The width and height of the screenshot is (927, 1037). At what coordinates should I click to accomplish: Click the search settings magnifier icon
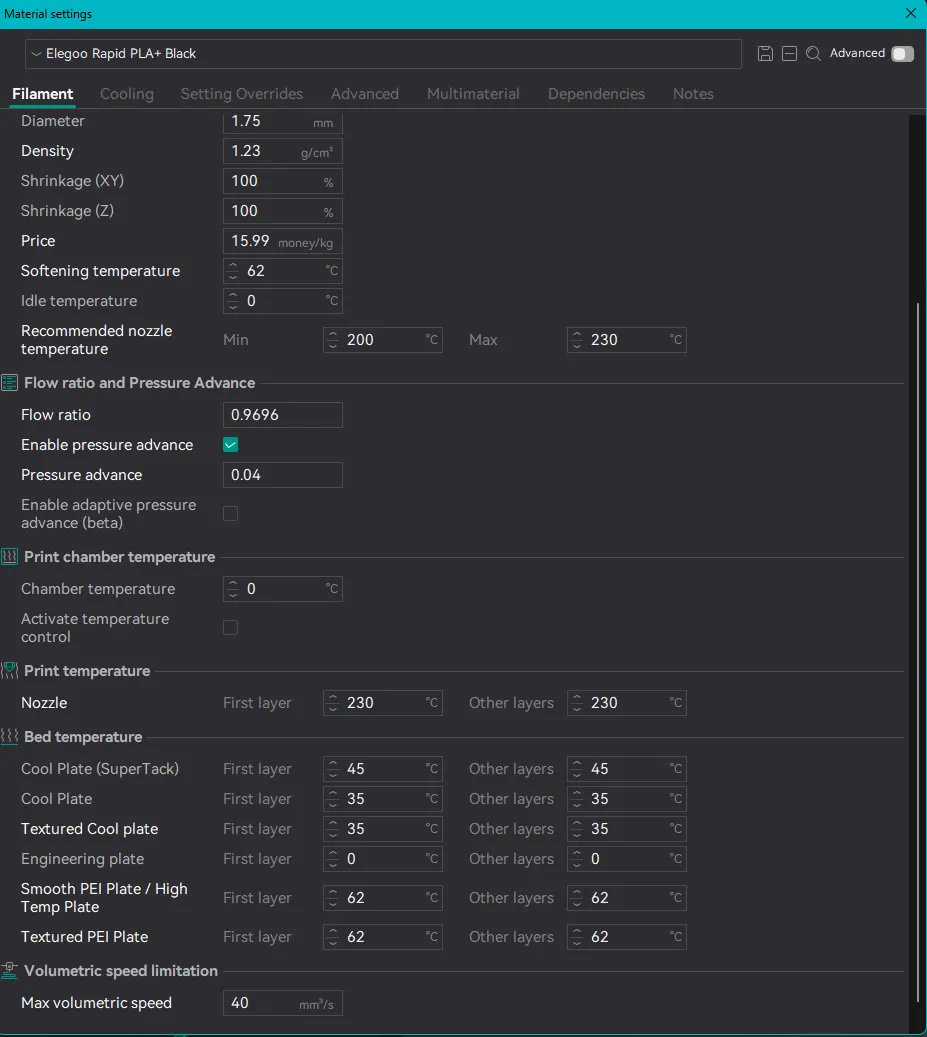(x=813, y=54)
